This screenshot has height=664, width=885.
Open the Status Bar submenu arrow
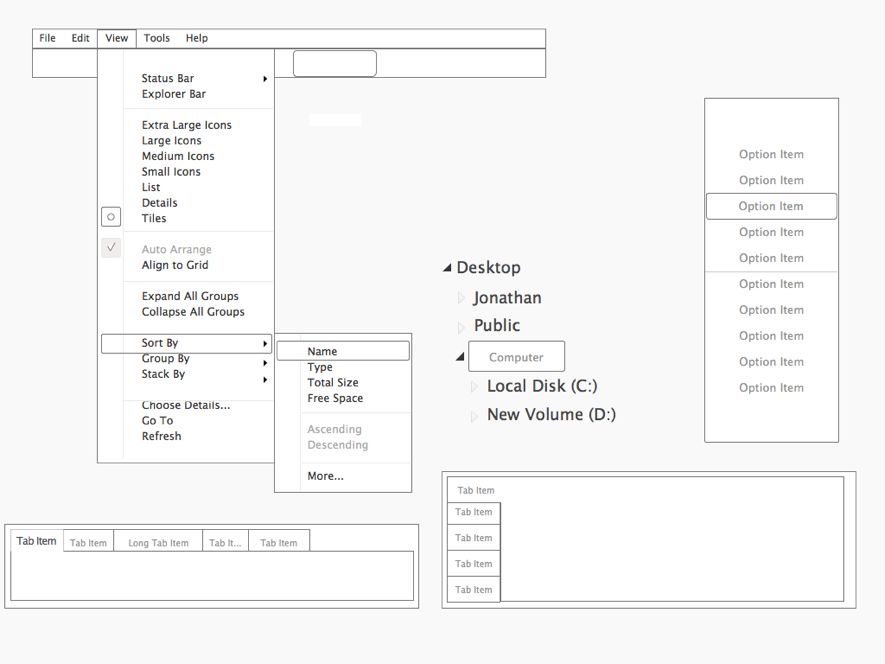click(x=265, y=78)
